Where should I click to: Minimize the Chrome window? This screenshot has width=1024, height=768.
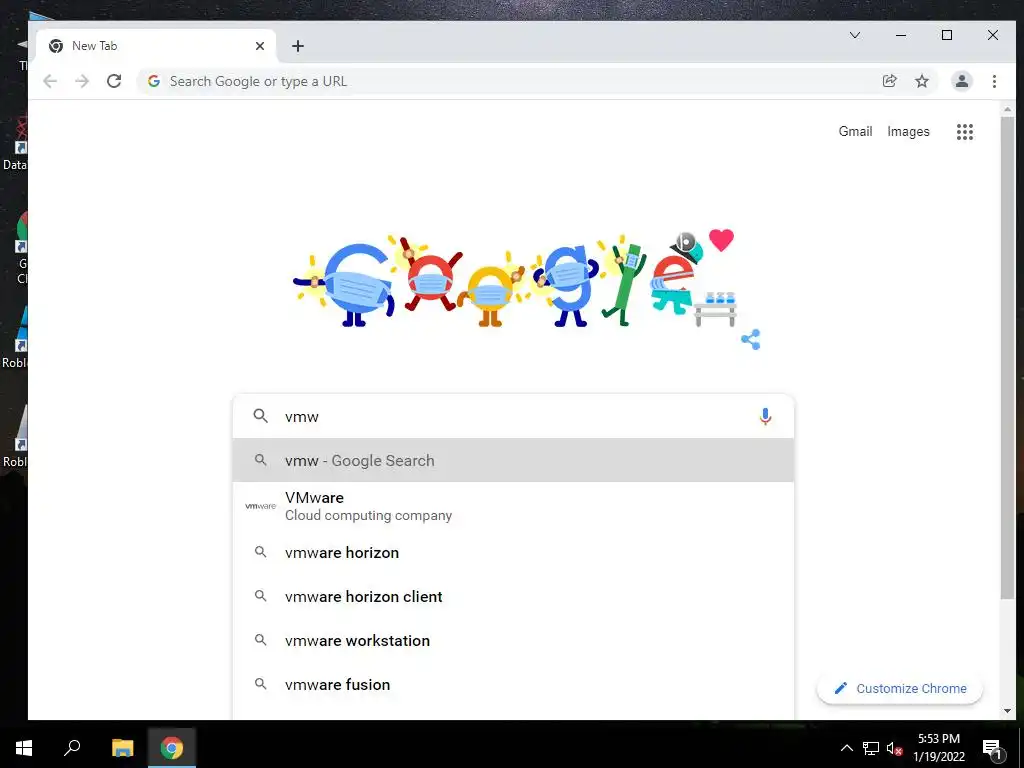(901, 35)
